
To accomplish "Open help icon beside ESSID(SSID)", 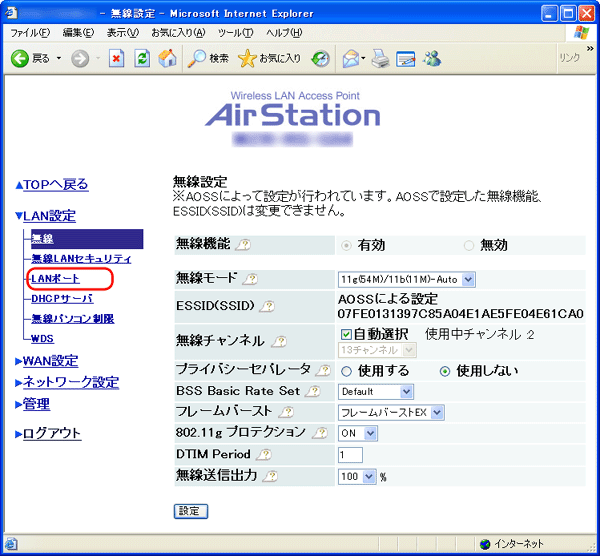I will pyautogui.click(x=267, y=306).
